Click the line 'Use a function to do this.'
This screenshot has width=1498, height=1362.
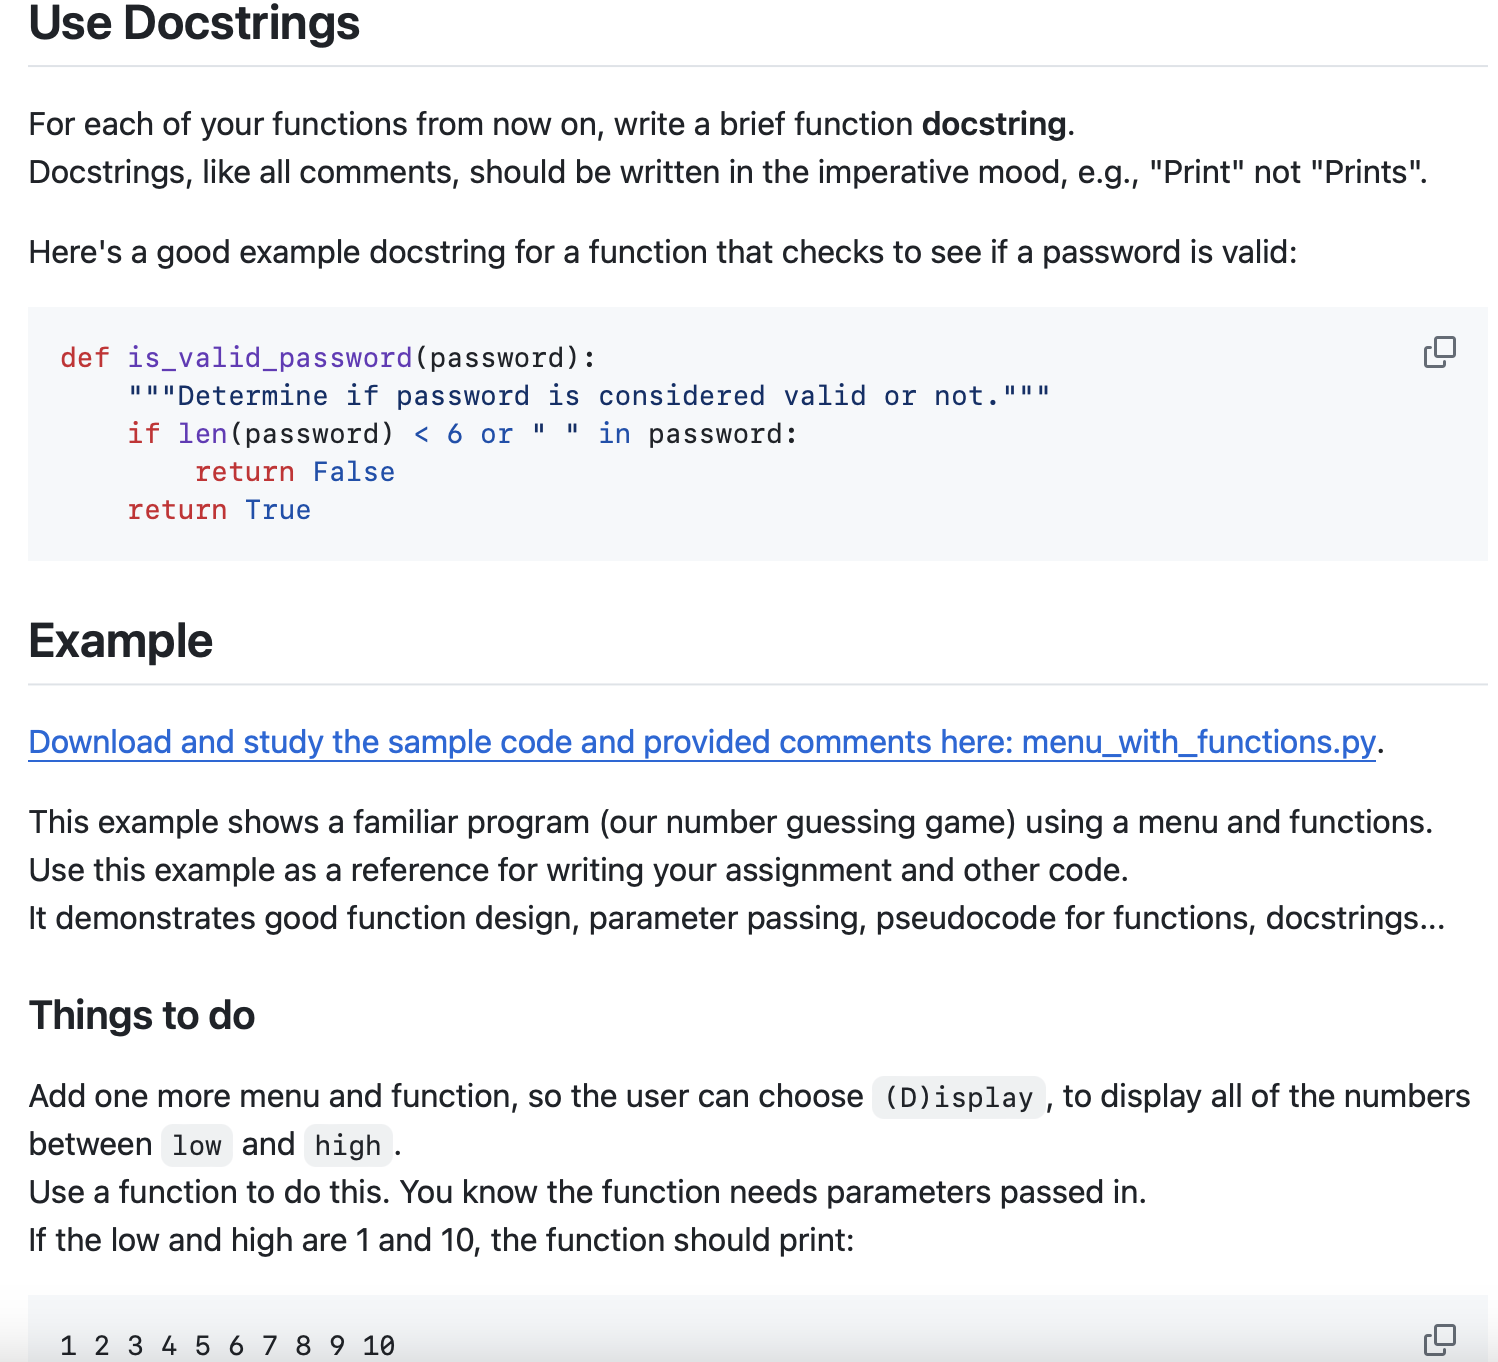tap(588, 1192)
